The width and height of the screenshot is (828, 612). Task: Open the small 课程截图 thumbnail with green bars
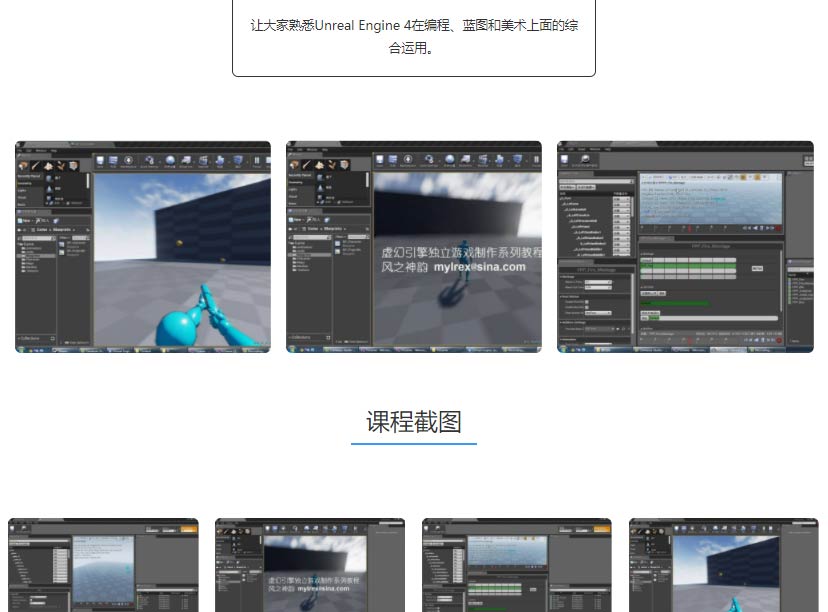point(517,565)
